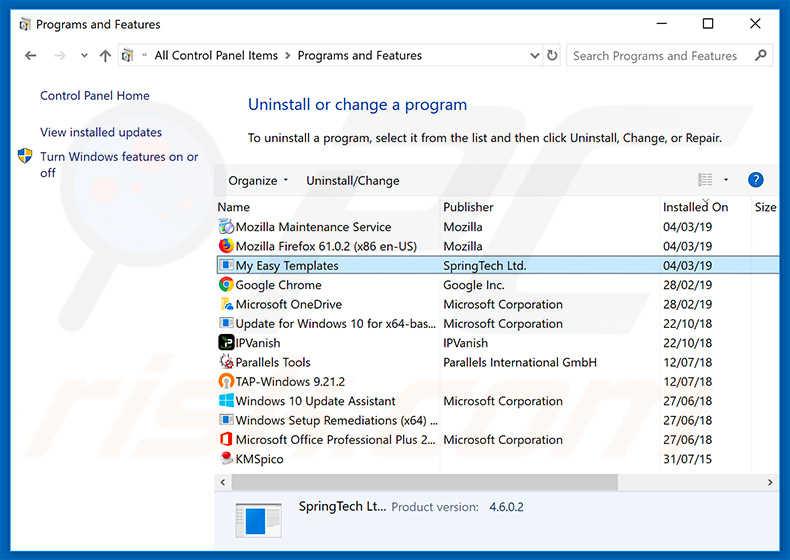Viewport: 790px width, 560px height.
Task: Sort by the Installed On column header
Action: tap(695, 207)
